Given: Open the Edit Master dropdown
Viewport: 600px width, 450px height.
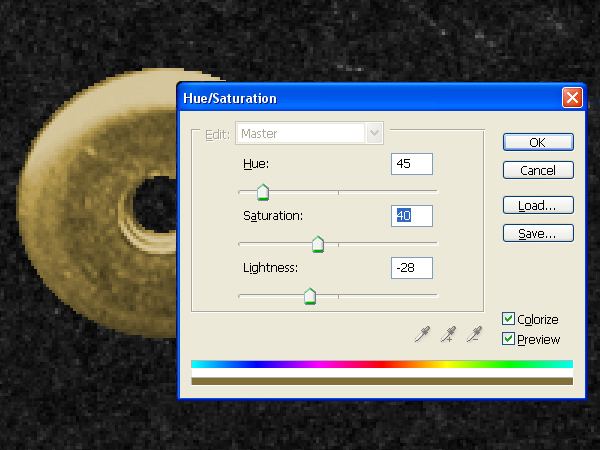Looking at the screenshot, I should pos(310,133).
